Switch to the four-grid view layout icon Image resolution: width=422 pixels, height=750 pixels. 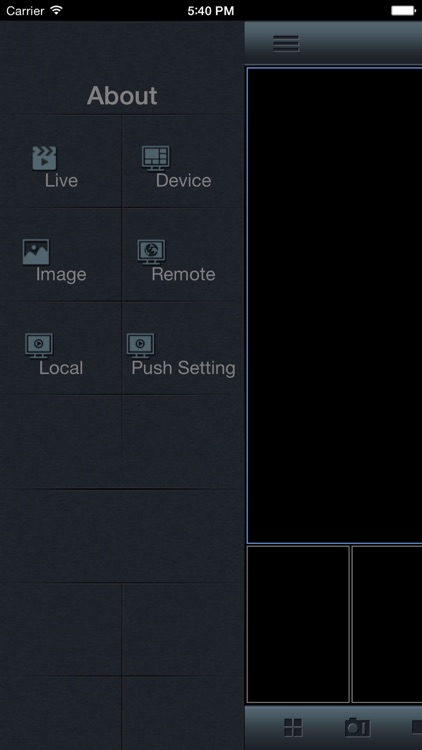coord(293,728)
